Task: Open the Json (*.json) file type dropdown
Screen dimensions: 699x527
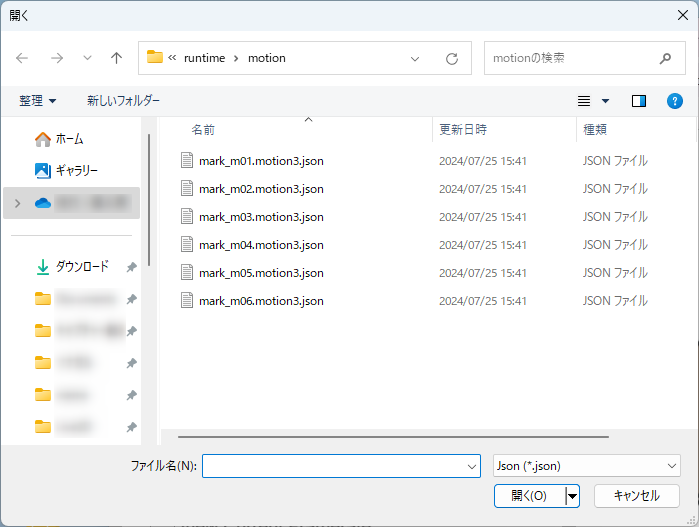Action: tap(587, 466)
